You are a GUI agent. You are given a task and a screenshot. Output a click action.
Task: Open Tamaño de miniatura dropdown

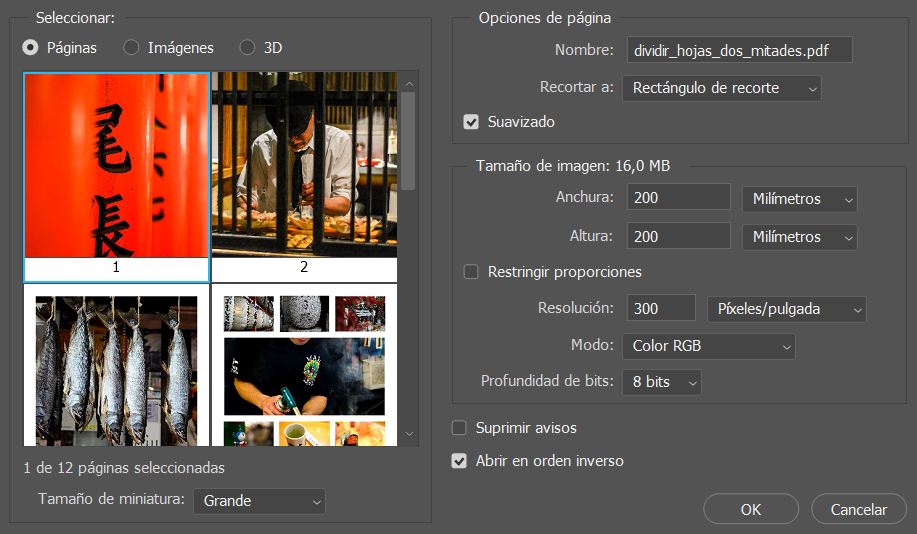[x=259, y=501]
